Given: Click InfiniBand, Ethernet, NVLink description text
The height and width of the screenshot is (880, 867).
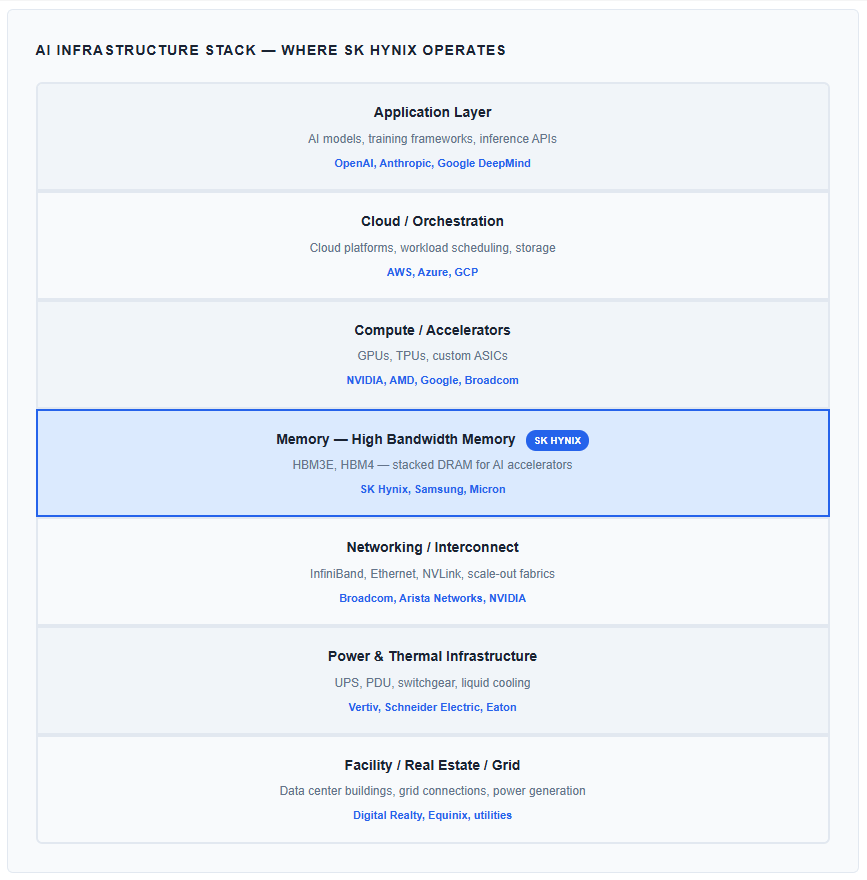Looking at the screenshot, I should pyautogui.click(x=432, y=574).
